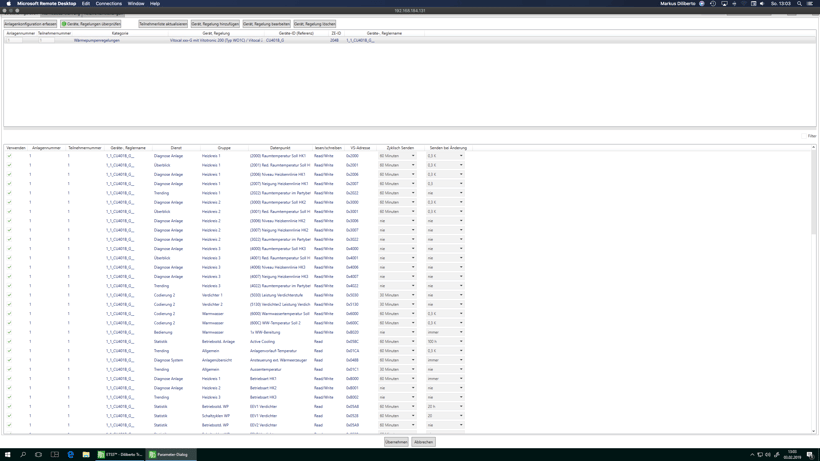Open the Edit menu
The image size is (820, 461).
(x=86, y=4)
